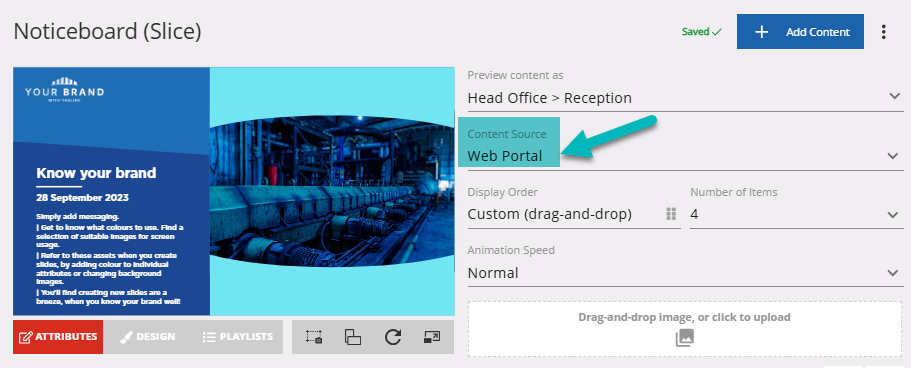Open the Animation Speed dropdown

685,273
